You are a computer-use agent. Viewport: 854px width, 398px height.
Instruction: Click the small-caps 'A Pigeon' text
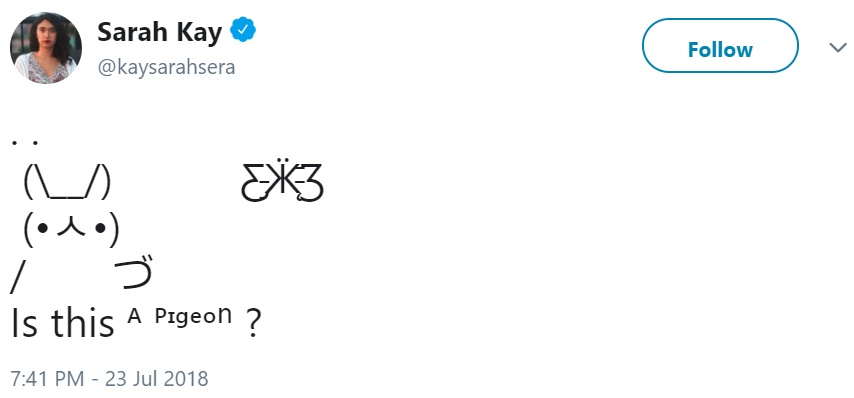(x=180, y=316)
